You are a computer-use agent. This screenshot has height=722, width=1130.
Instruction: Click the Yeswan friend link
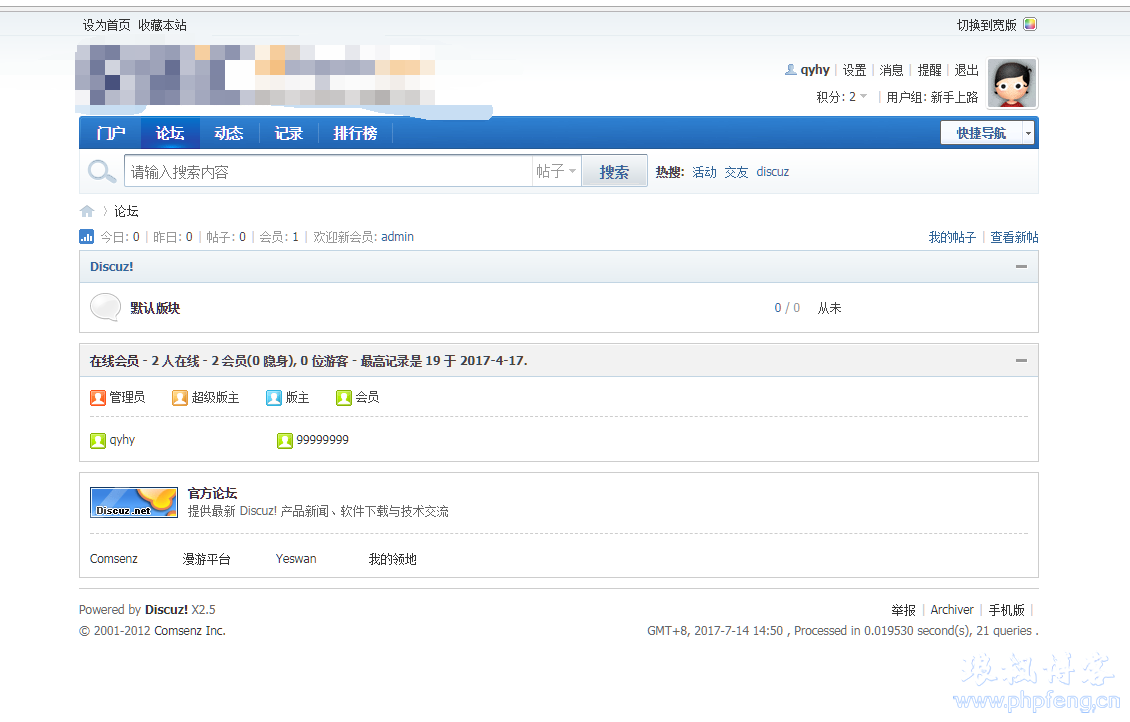point(296,558)
